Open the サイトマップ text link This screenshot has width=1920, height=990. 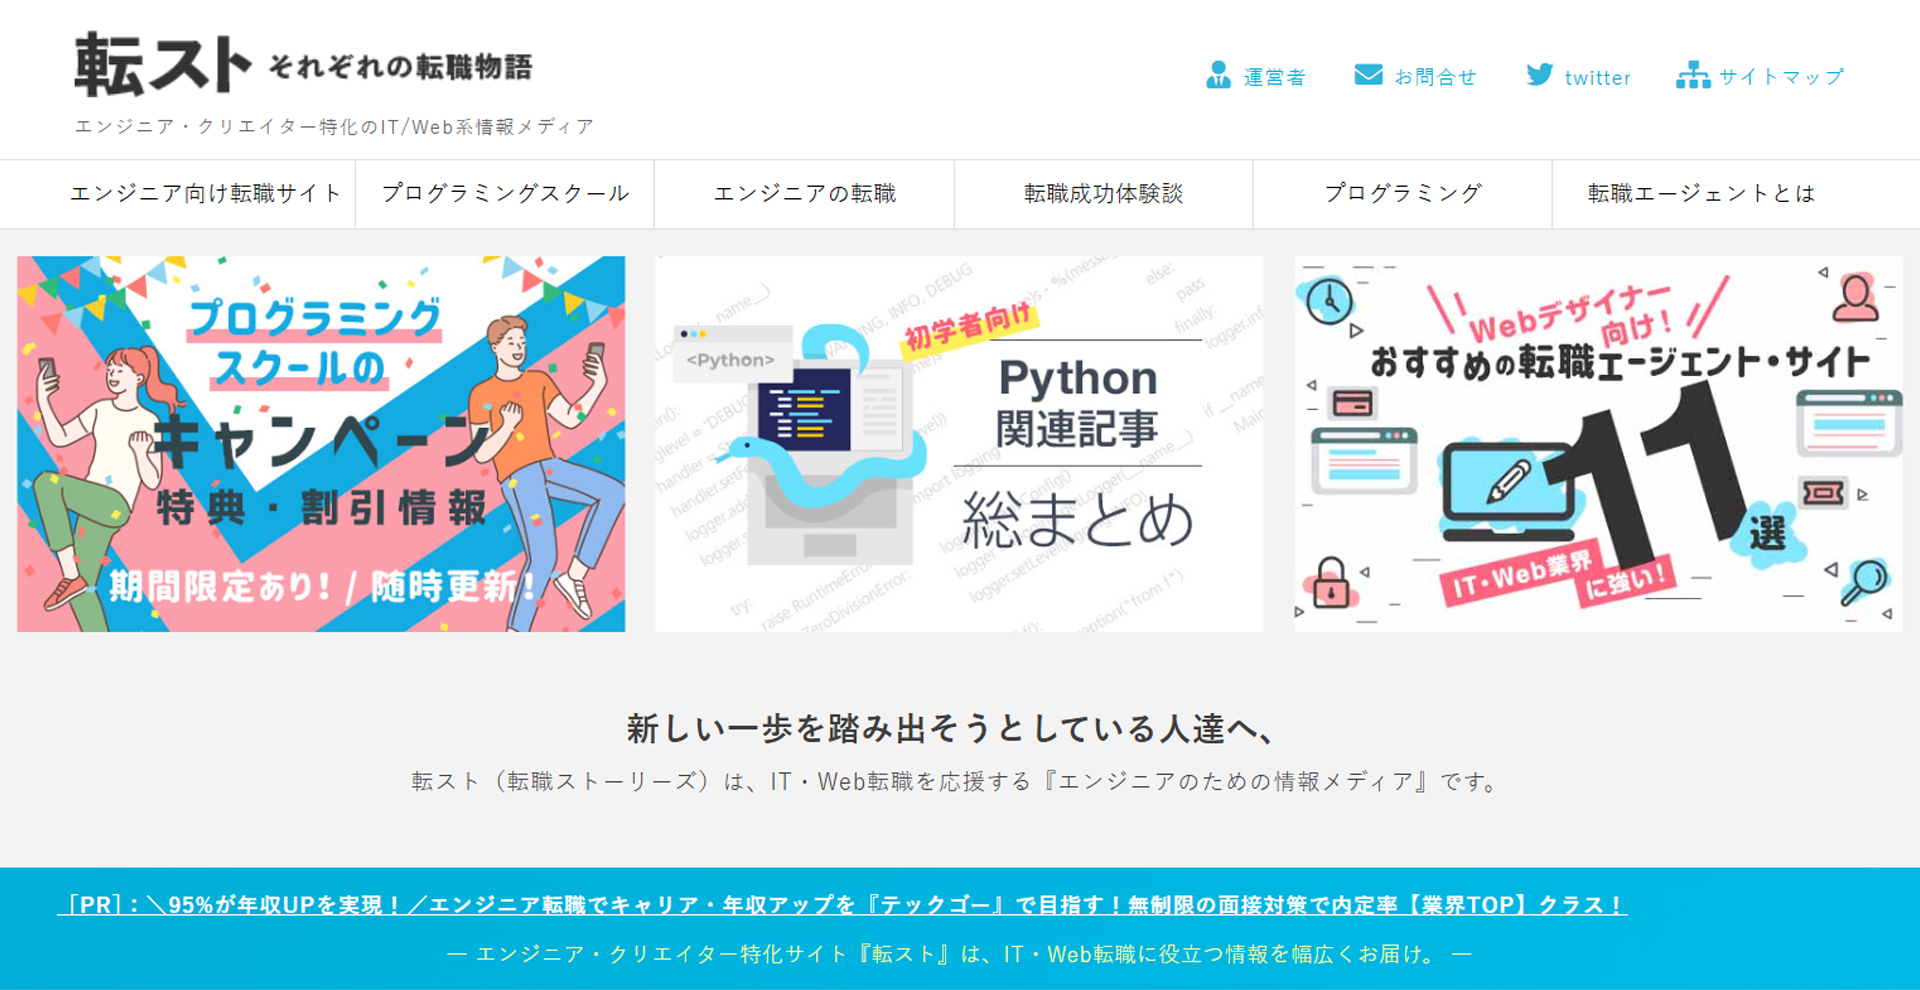click(x=1781, y=78)
